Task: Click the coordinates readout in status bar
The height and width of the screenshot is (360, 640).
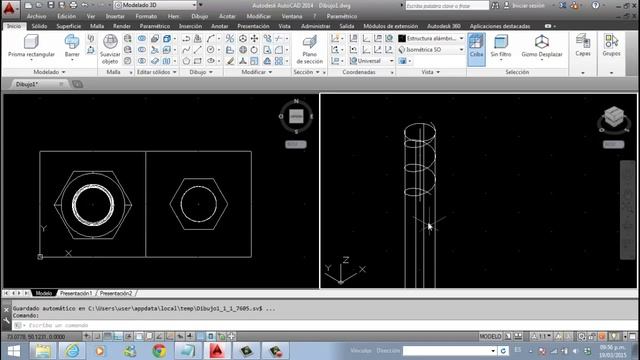Action: click(x=36, y=337)
